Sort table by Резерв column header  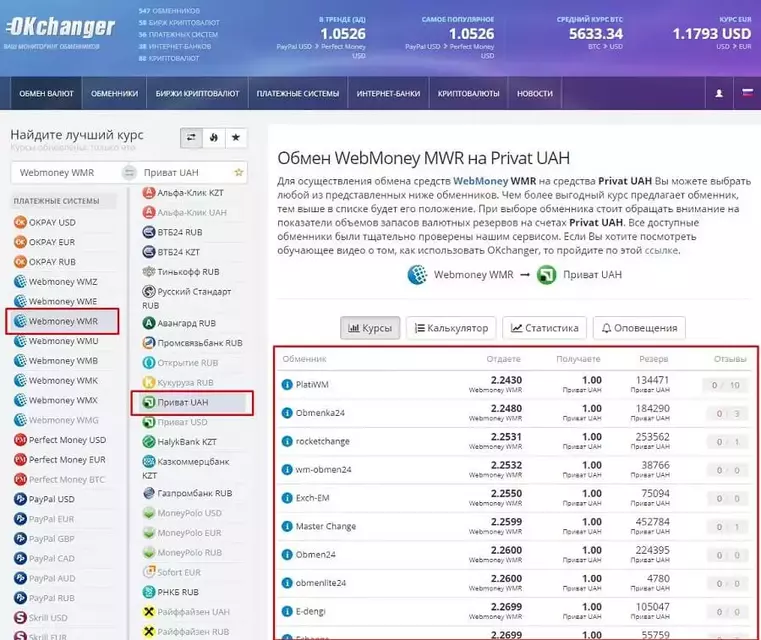click(653, 359)
